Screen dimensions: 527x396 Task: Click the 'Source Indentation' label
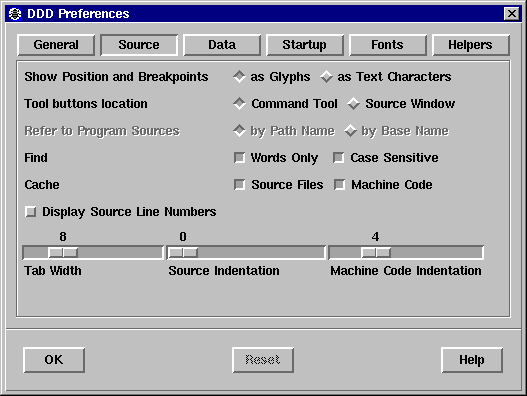point(224,271)
